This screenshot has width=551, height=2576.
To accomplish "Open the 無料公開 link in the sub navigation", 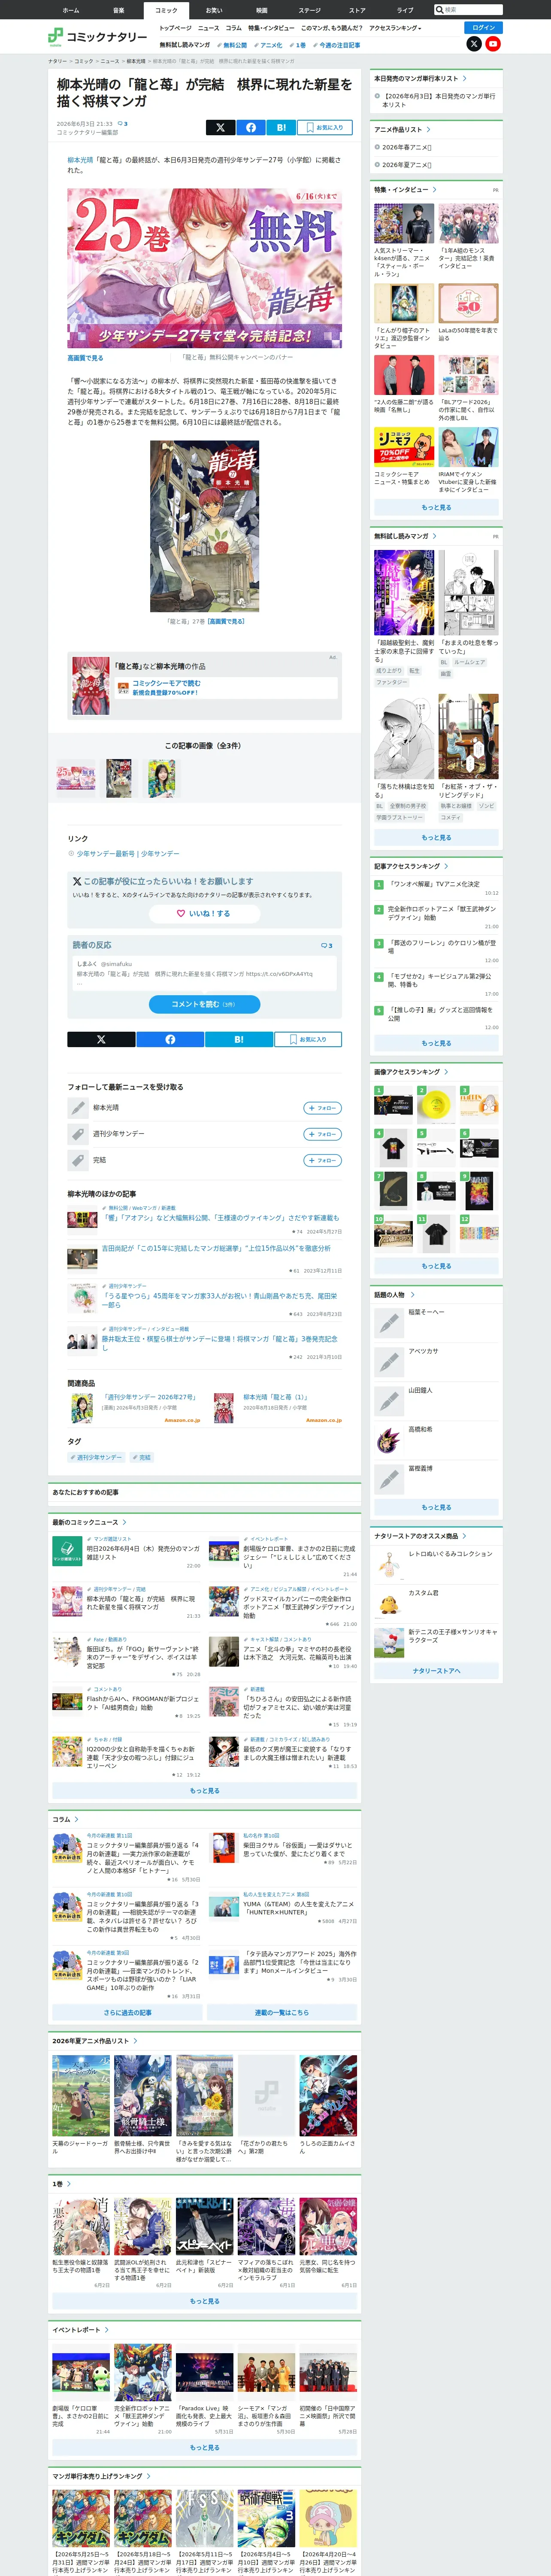I will (233, 45).
